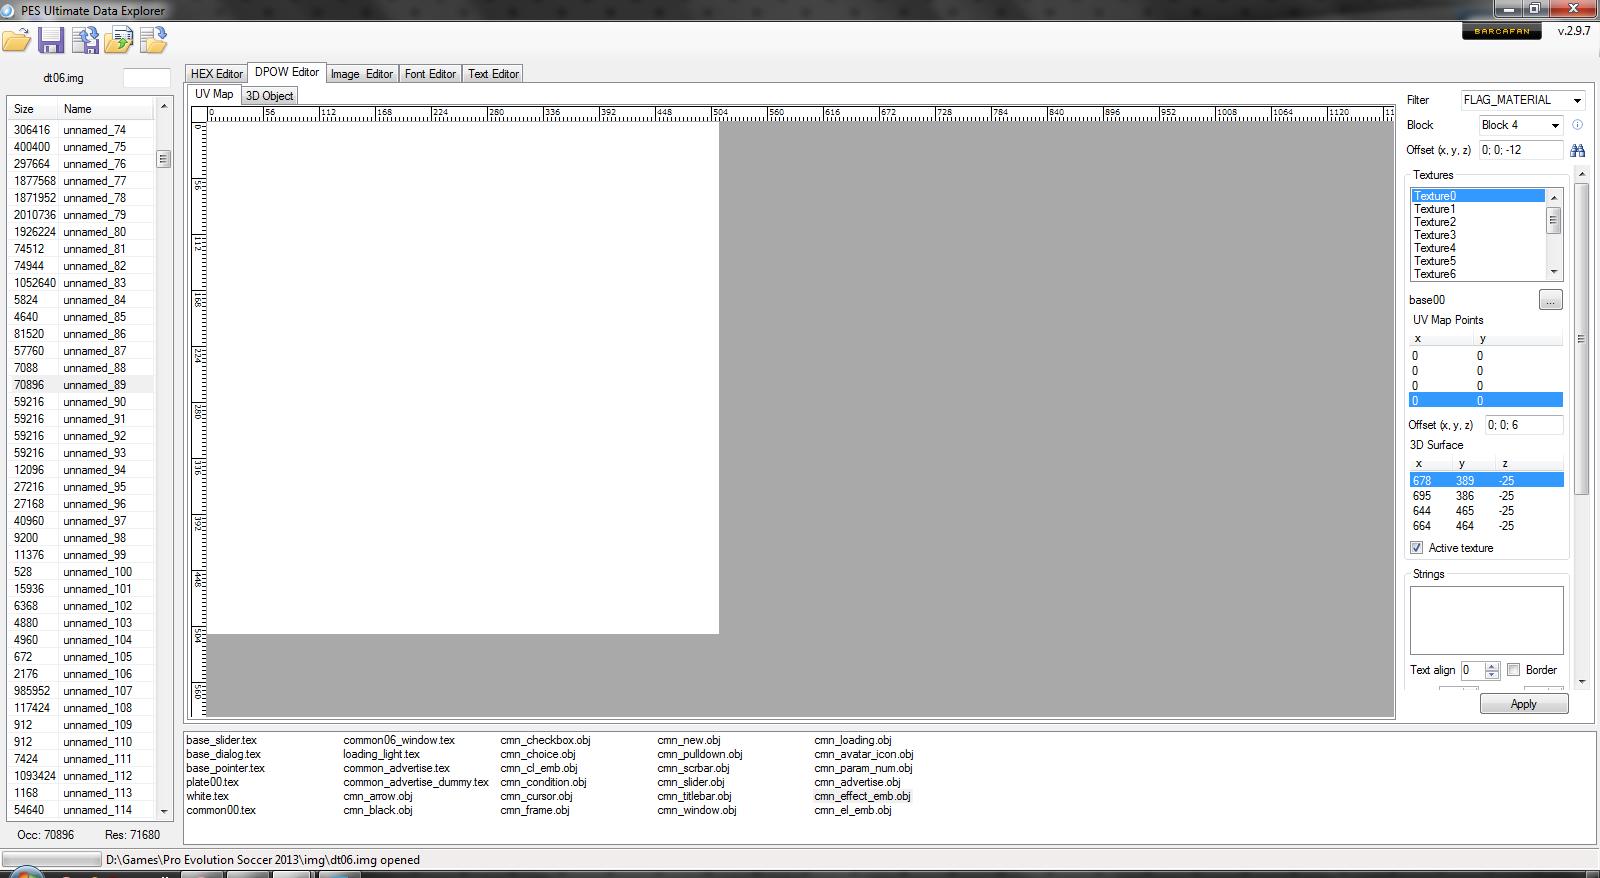1600x878 pixels.
Task: Click the file list vertical scrollbar thumb
Action: [x=164, y=158]
